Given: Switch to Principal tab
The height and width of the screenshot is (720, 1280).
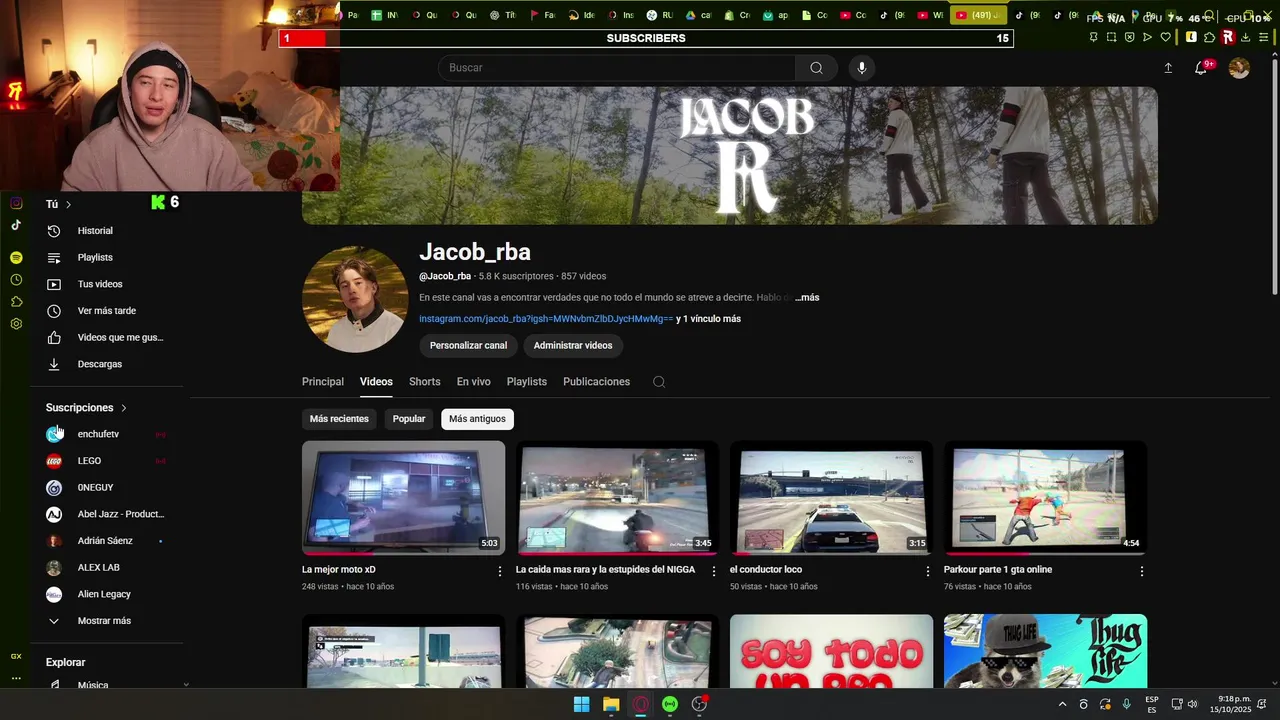Looking at the screenshot, I should coord(323,382).
